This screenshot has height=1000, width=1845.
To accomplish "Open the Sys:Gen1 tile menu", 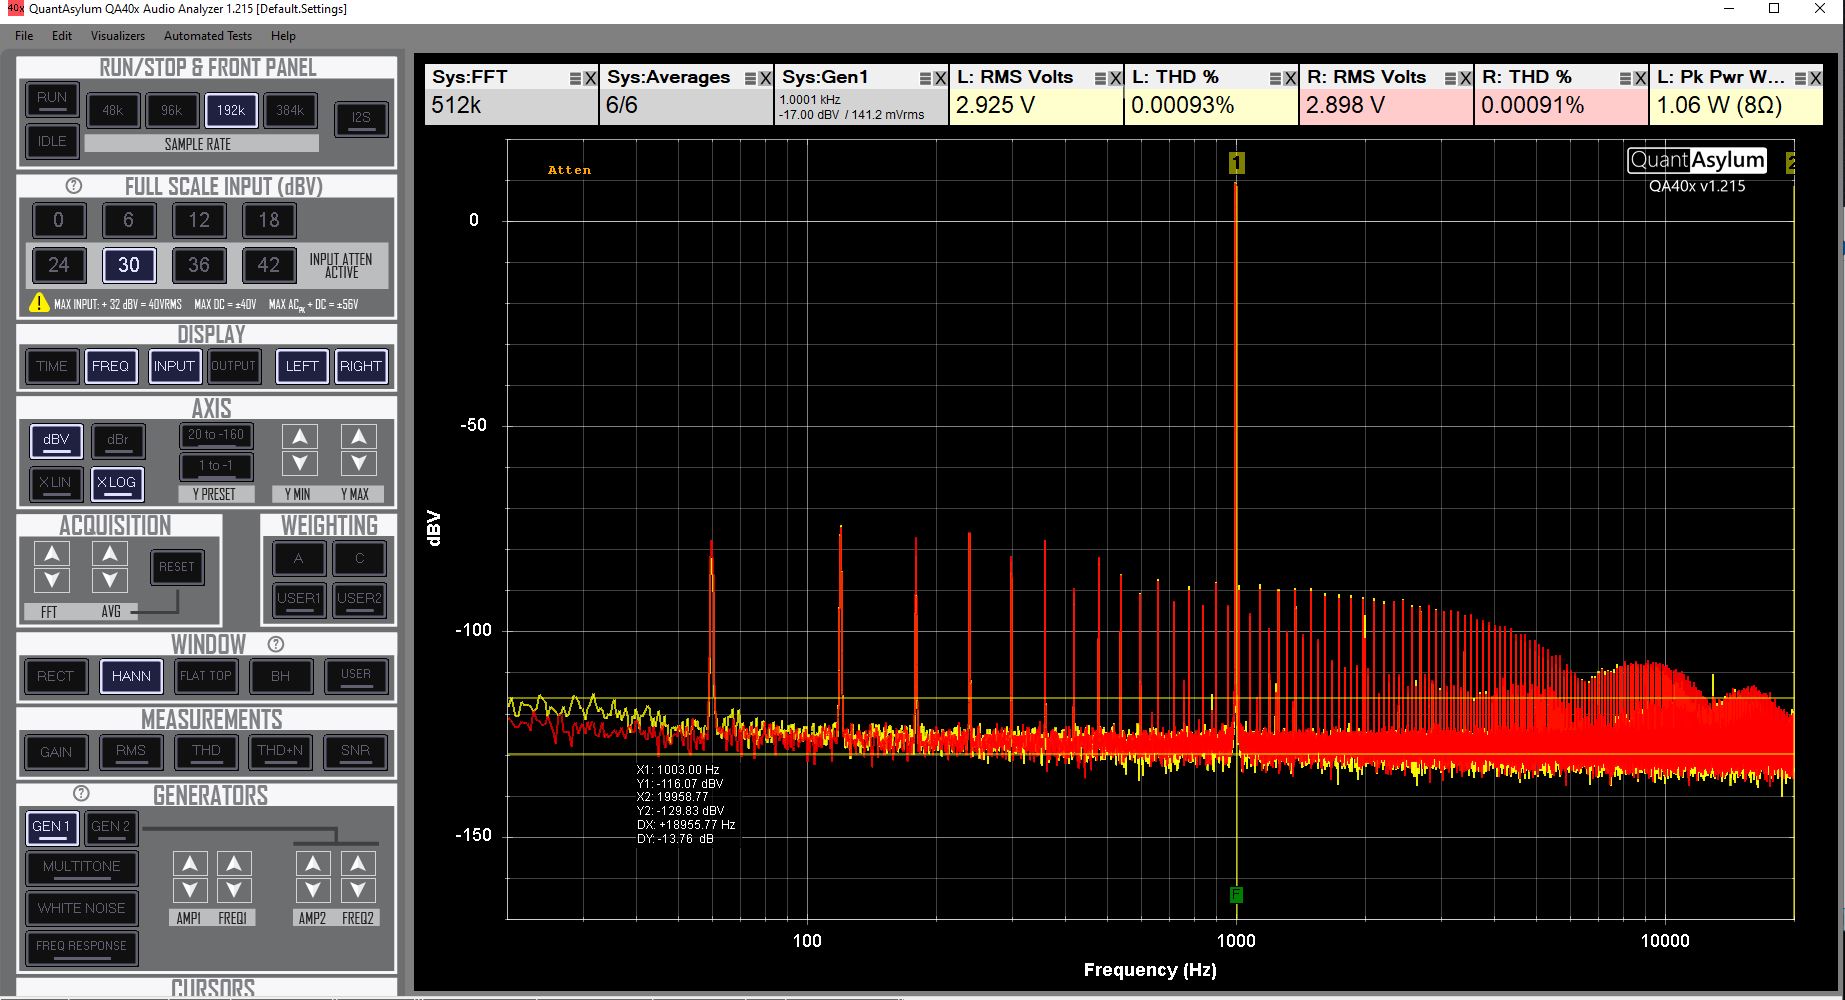I will 925,78.
